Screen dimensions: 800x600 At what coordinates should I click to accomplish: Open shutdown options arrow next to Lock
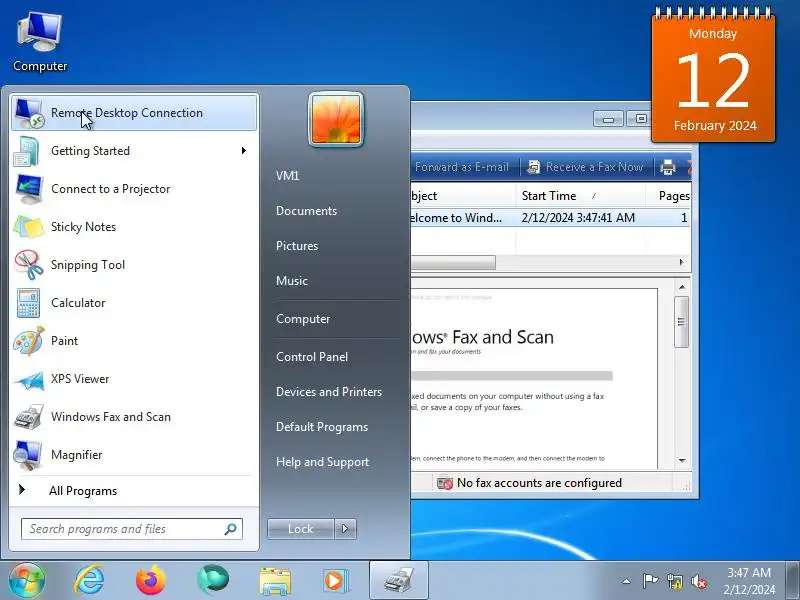(x=345, y=529)
